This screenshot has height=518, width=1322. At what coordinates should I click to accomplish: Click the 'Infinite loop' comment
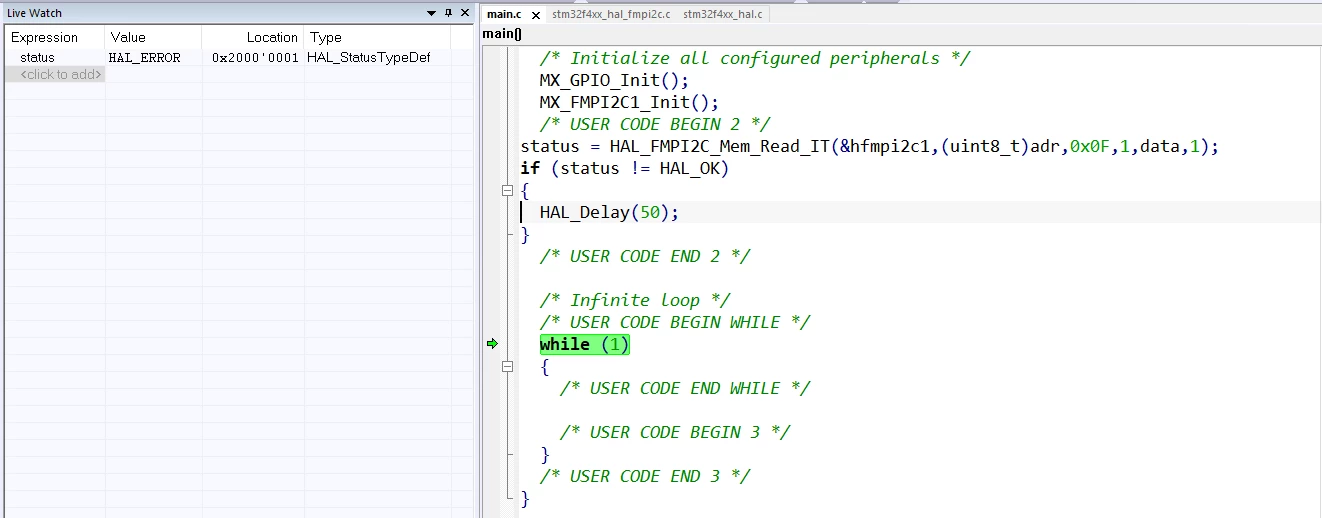pos(635,300)
